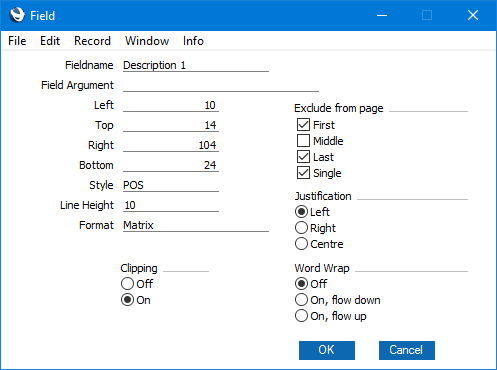This screenshot has width=497, height=370.
Task: Turn Clipping Off
Action: tap(127, 284)
